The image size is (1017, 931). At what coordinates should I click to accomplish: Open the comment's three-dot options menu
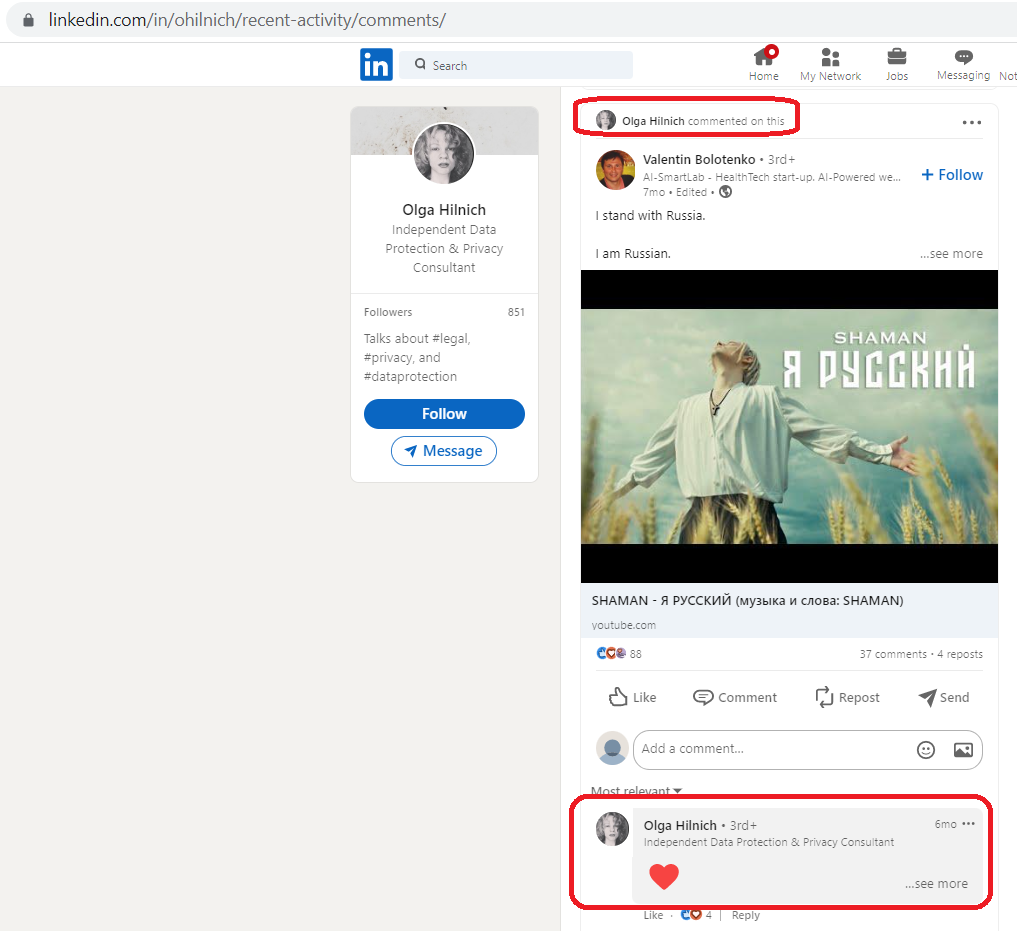tap(968, 824)
